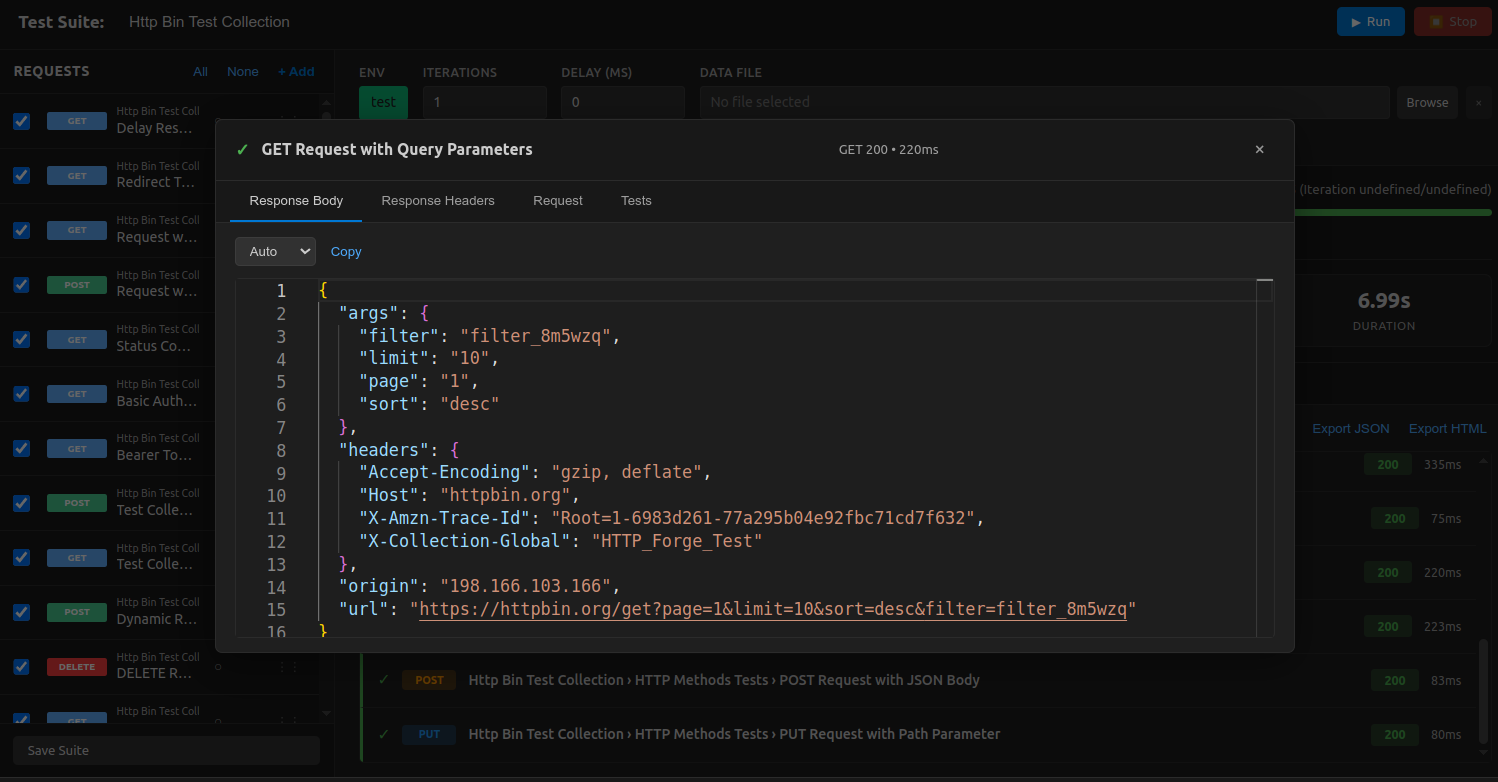This screenshot has width=1498, height=782.
Task: Click the green checkmark beside POST Request with JSON Body
Action: click(x=382, y=679)
